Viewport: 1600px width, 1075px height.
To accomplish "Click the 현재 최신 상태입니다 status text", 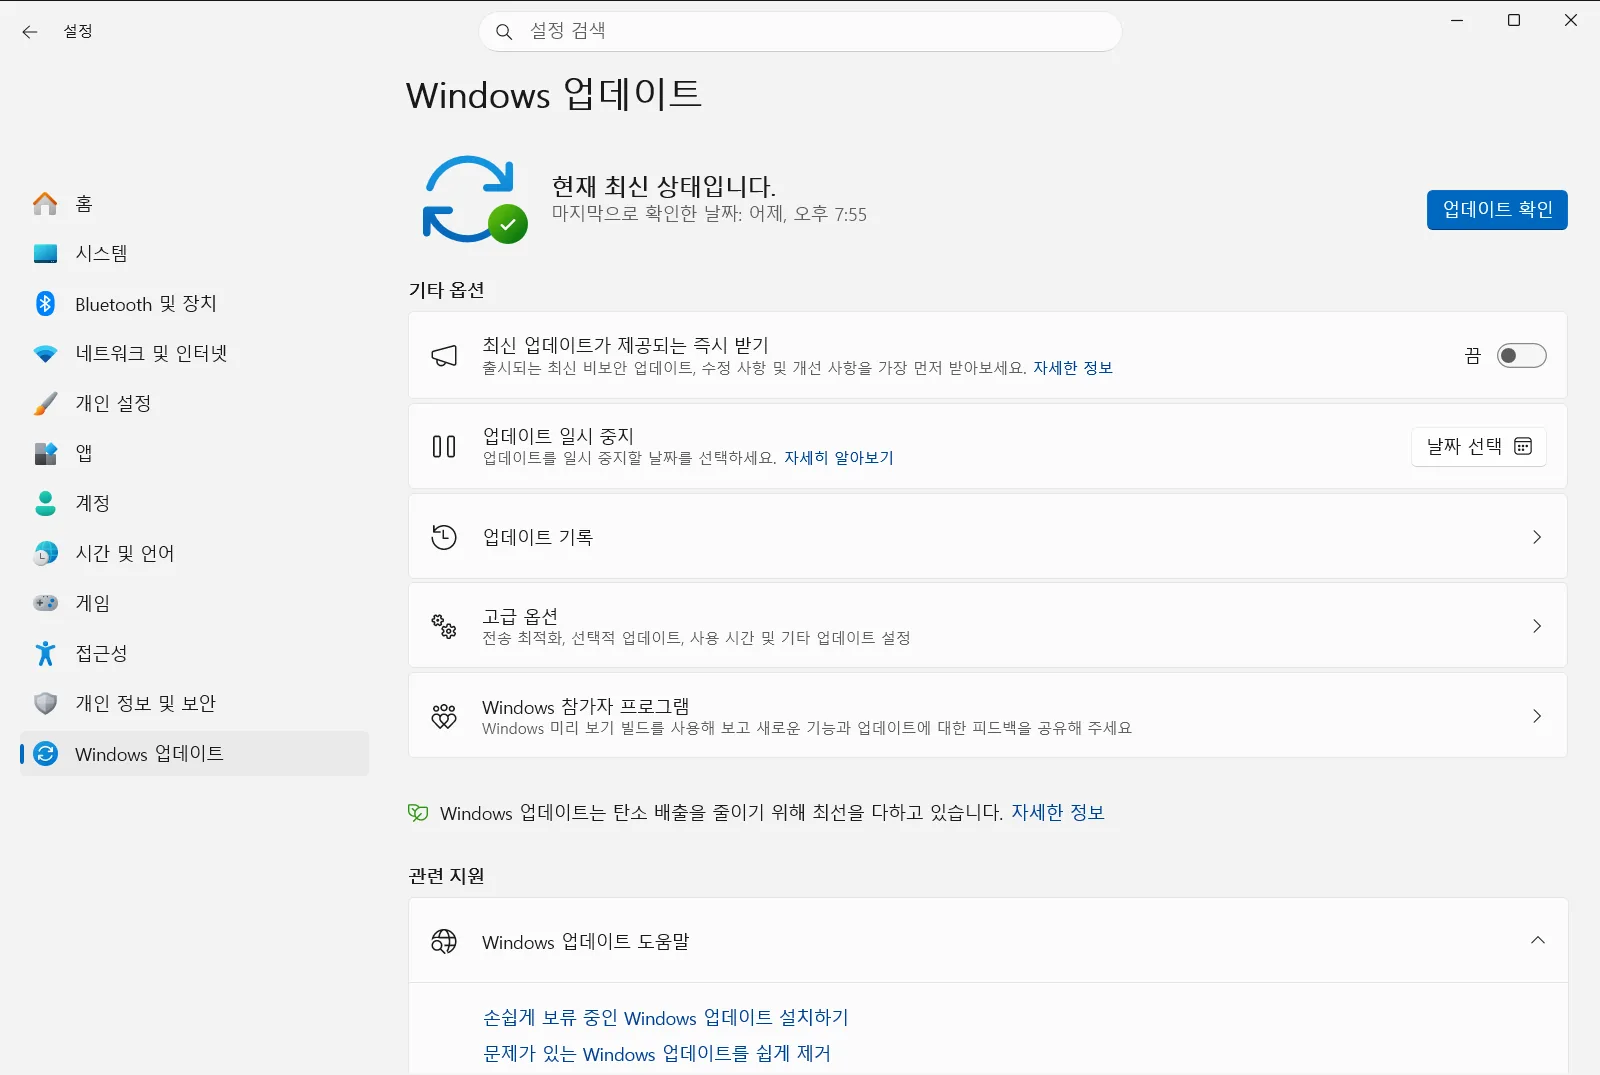I will click(x=664, y=186).
